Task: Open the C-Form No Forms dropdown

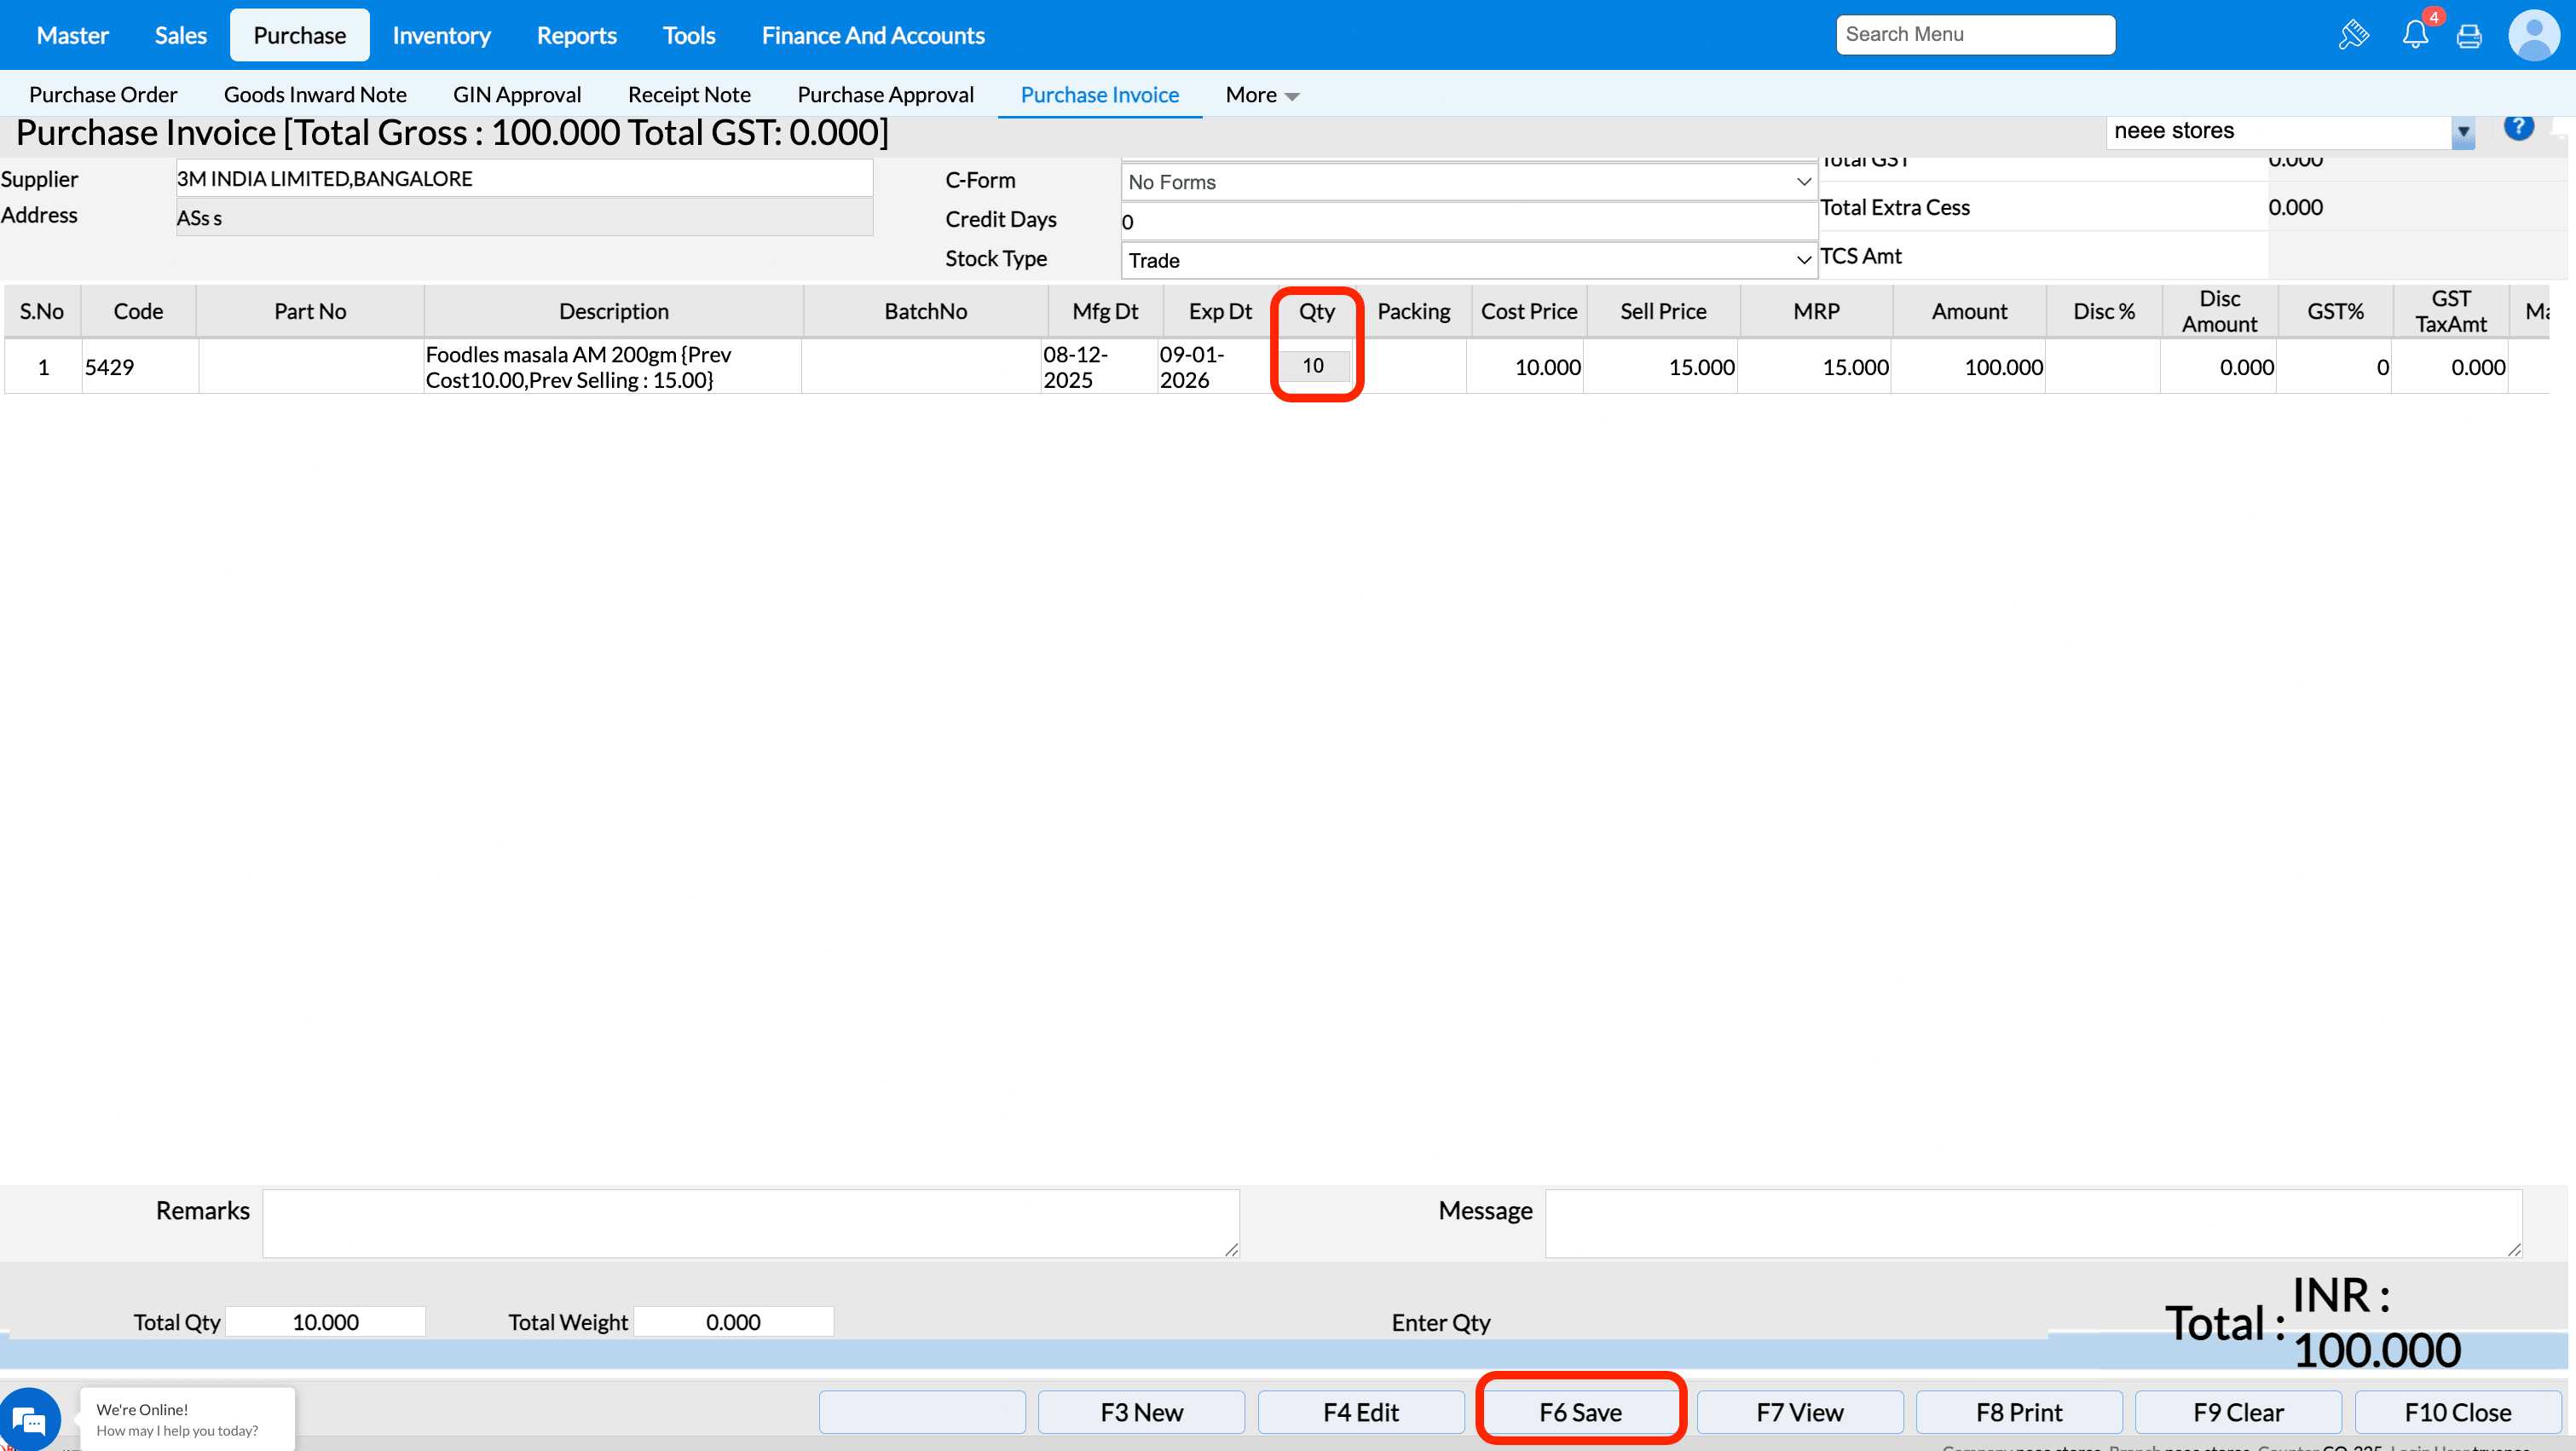Action: tap(1468, 182)
